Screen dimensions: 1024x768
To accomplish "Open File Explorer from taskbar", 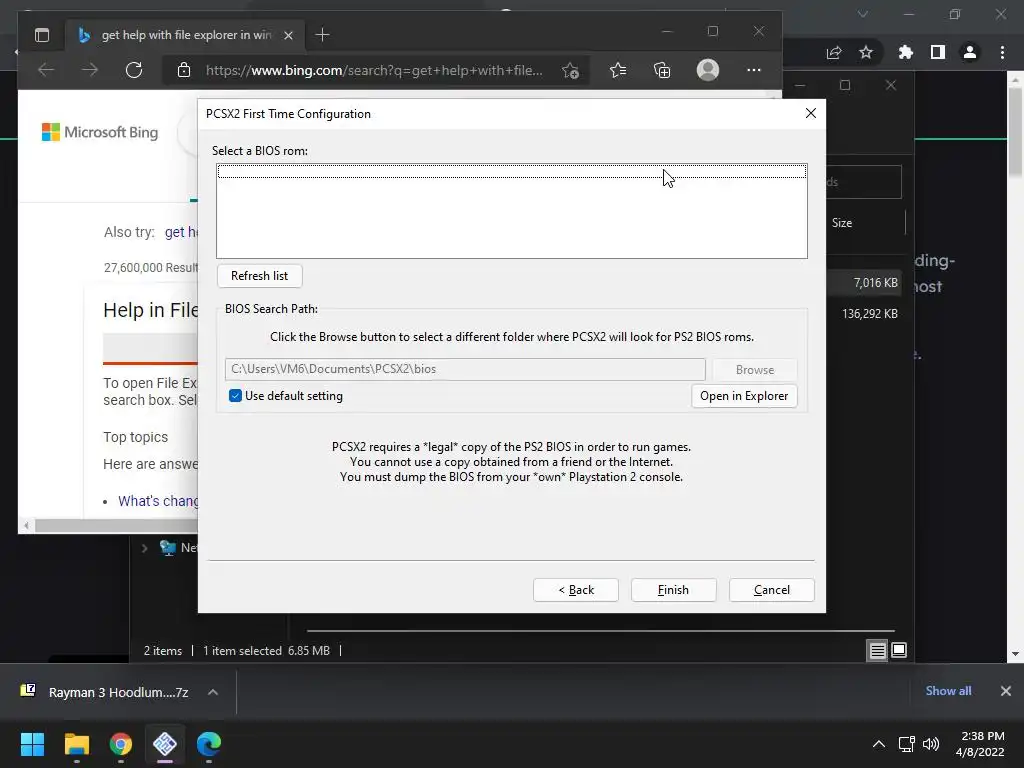I will (x=76, y=744).
